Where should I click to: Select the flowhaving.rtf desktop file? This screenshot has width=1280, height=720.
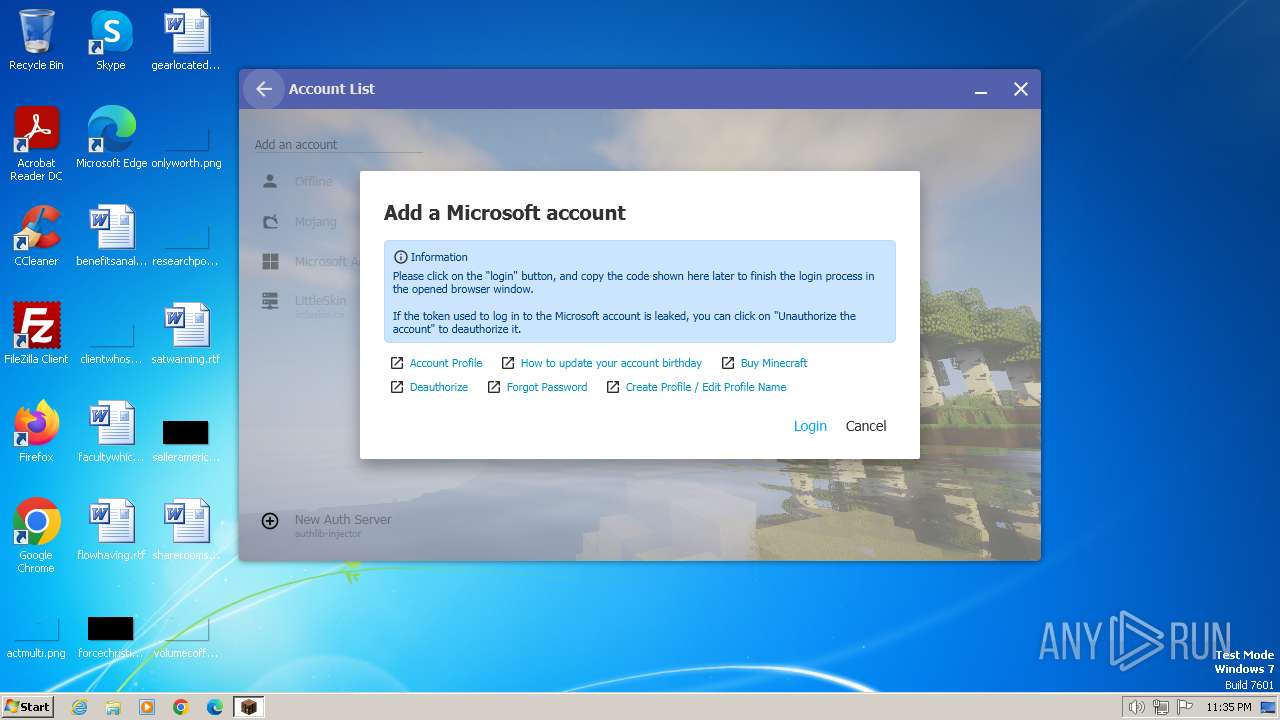tap(111, 531)
